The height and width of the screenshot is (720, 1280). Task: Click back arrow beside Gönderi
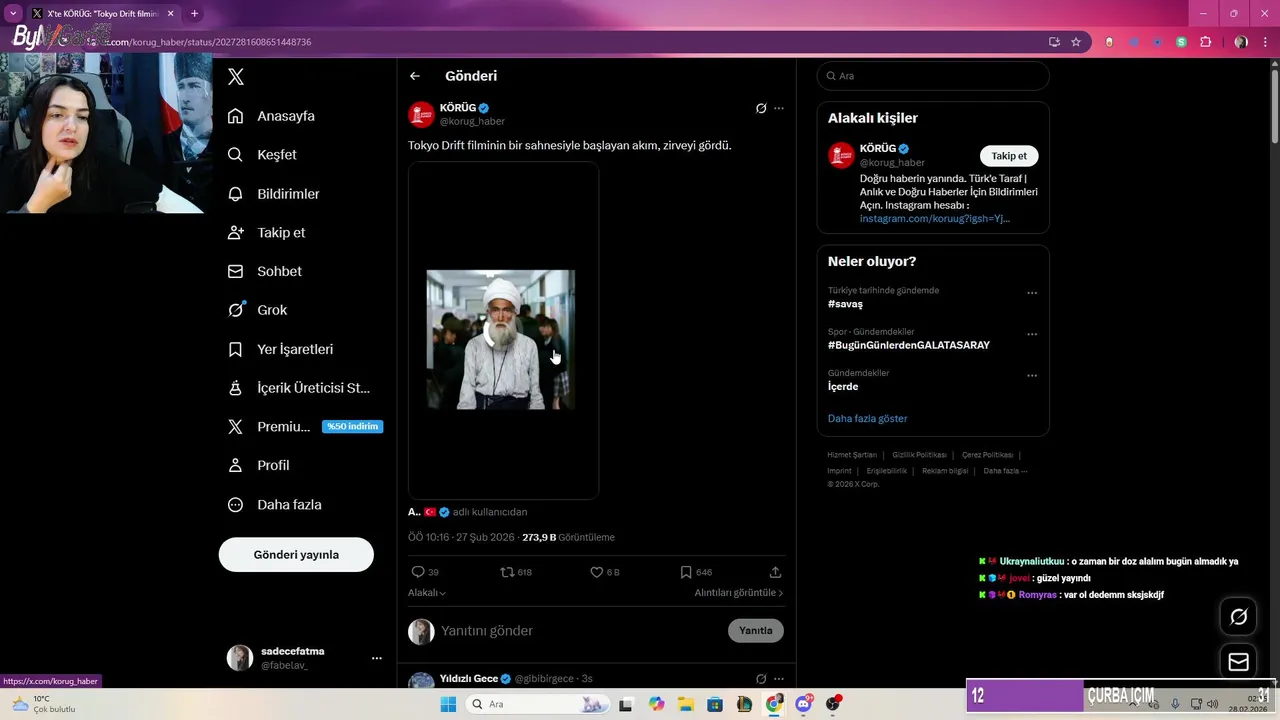(415, 76)
